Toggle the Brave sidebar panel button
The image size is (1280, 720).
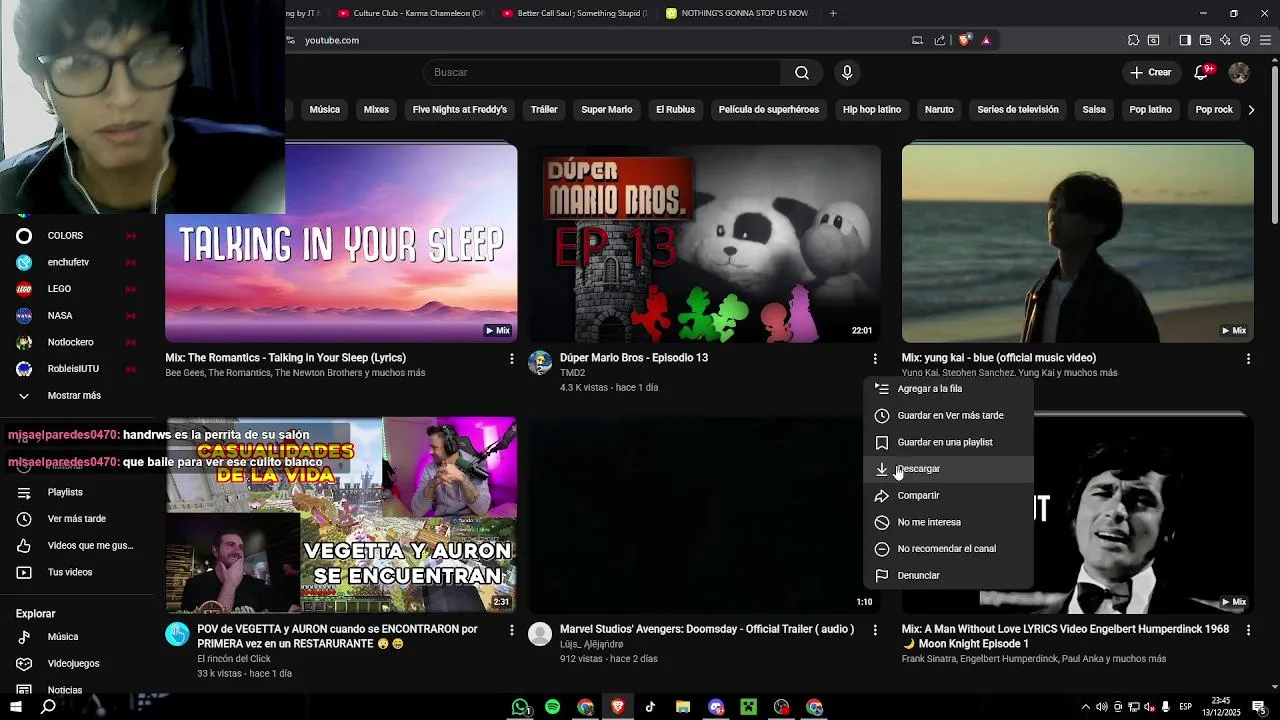tap(1185, 40)
